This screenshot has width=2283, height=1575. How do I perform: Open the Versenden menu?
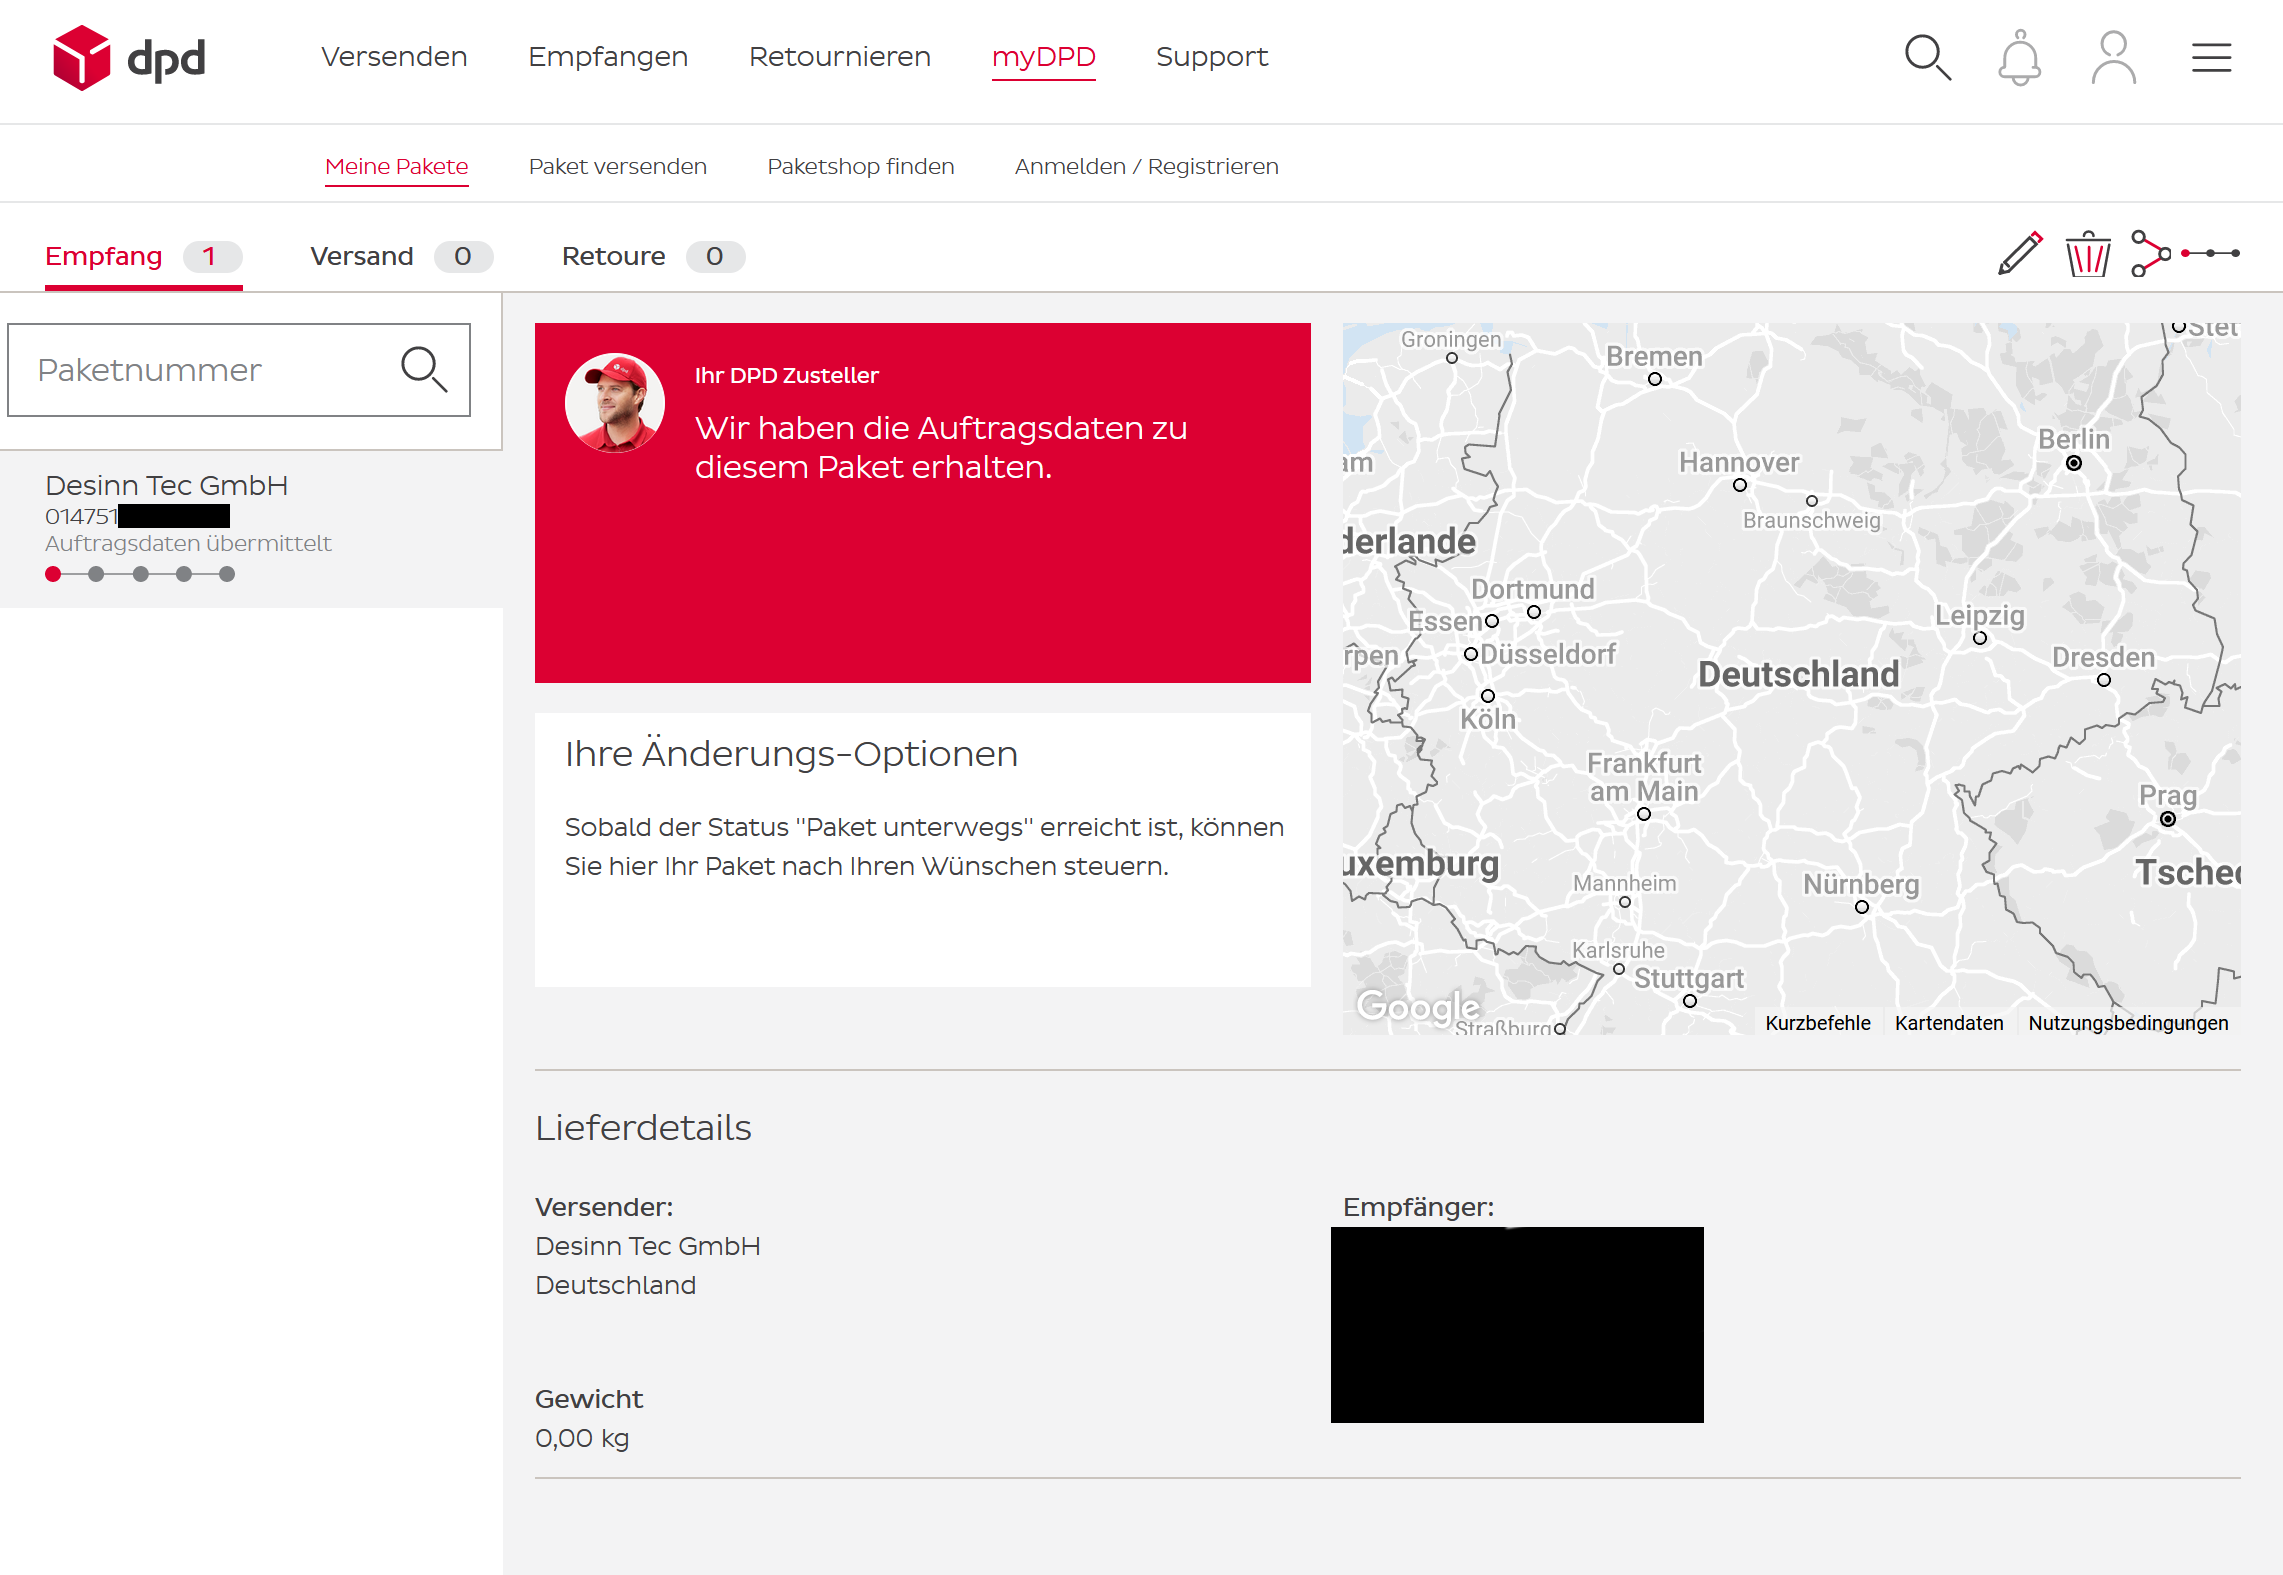click(x=394, y=57)
